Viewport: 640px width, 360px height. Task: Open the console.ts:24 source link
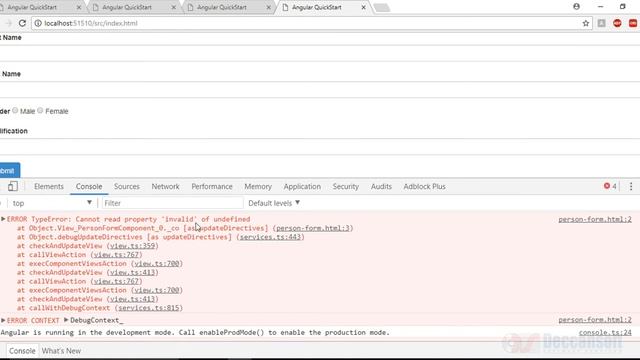coord(605,333)
